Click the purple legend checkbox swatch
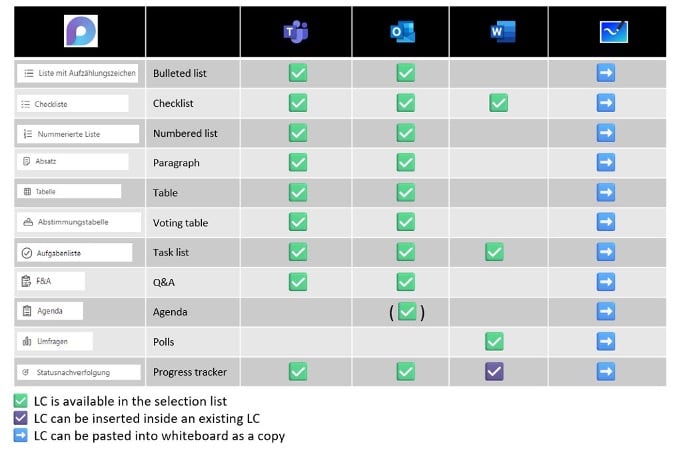This screenshot has width=682, height=452. coord(20,418)
